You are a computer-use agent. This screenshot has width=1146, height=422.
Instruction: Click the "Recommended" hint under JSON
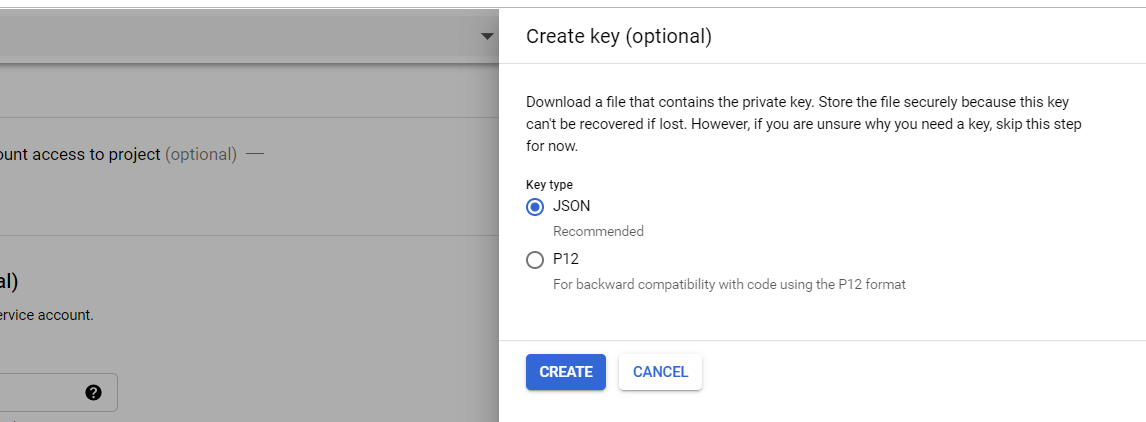coord(598,231)
